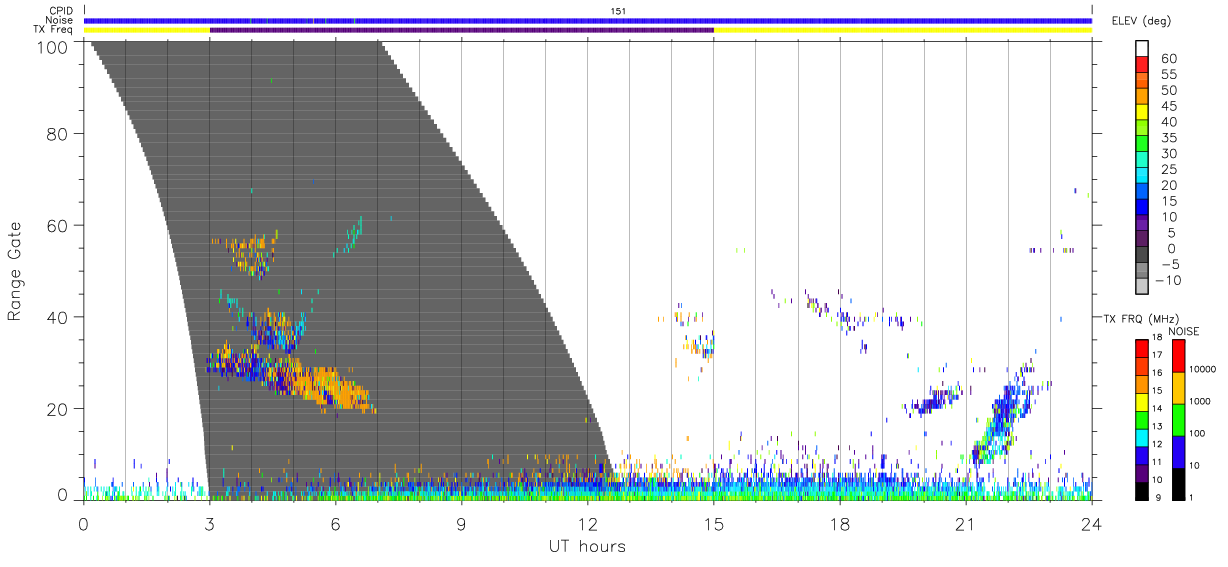Click the '30' label on the ELEV colorbar
This screenshot has width=1228, height=567.
tap(1167, 154)
